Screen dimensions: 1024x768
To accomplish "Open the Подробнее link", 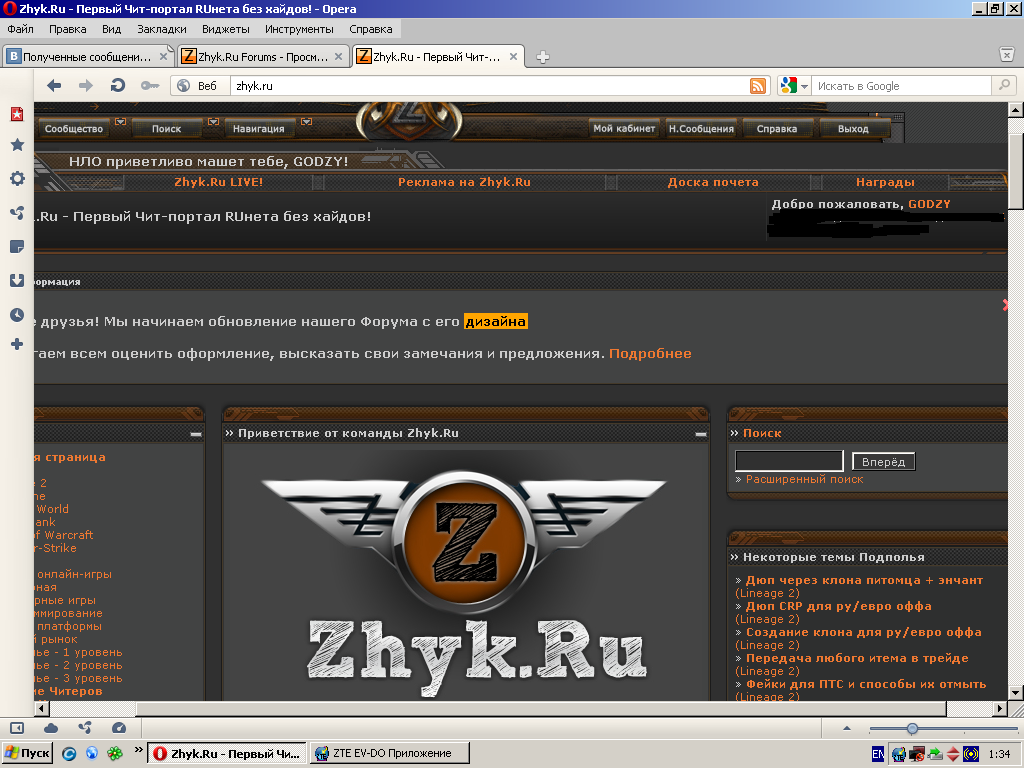I will (650, 353).
